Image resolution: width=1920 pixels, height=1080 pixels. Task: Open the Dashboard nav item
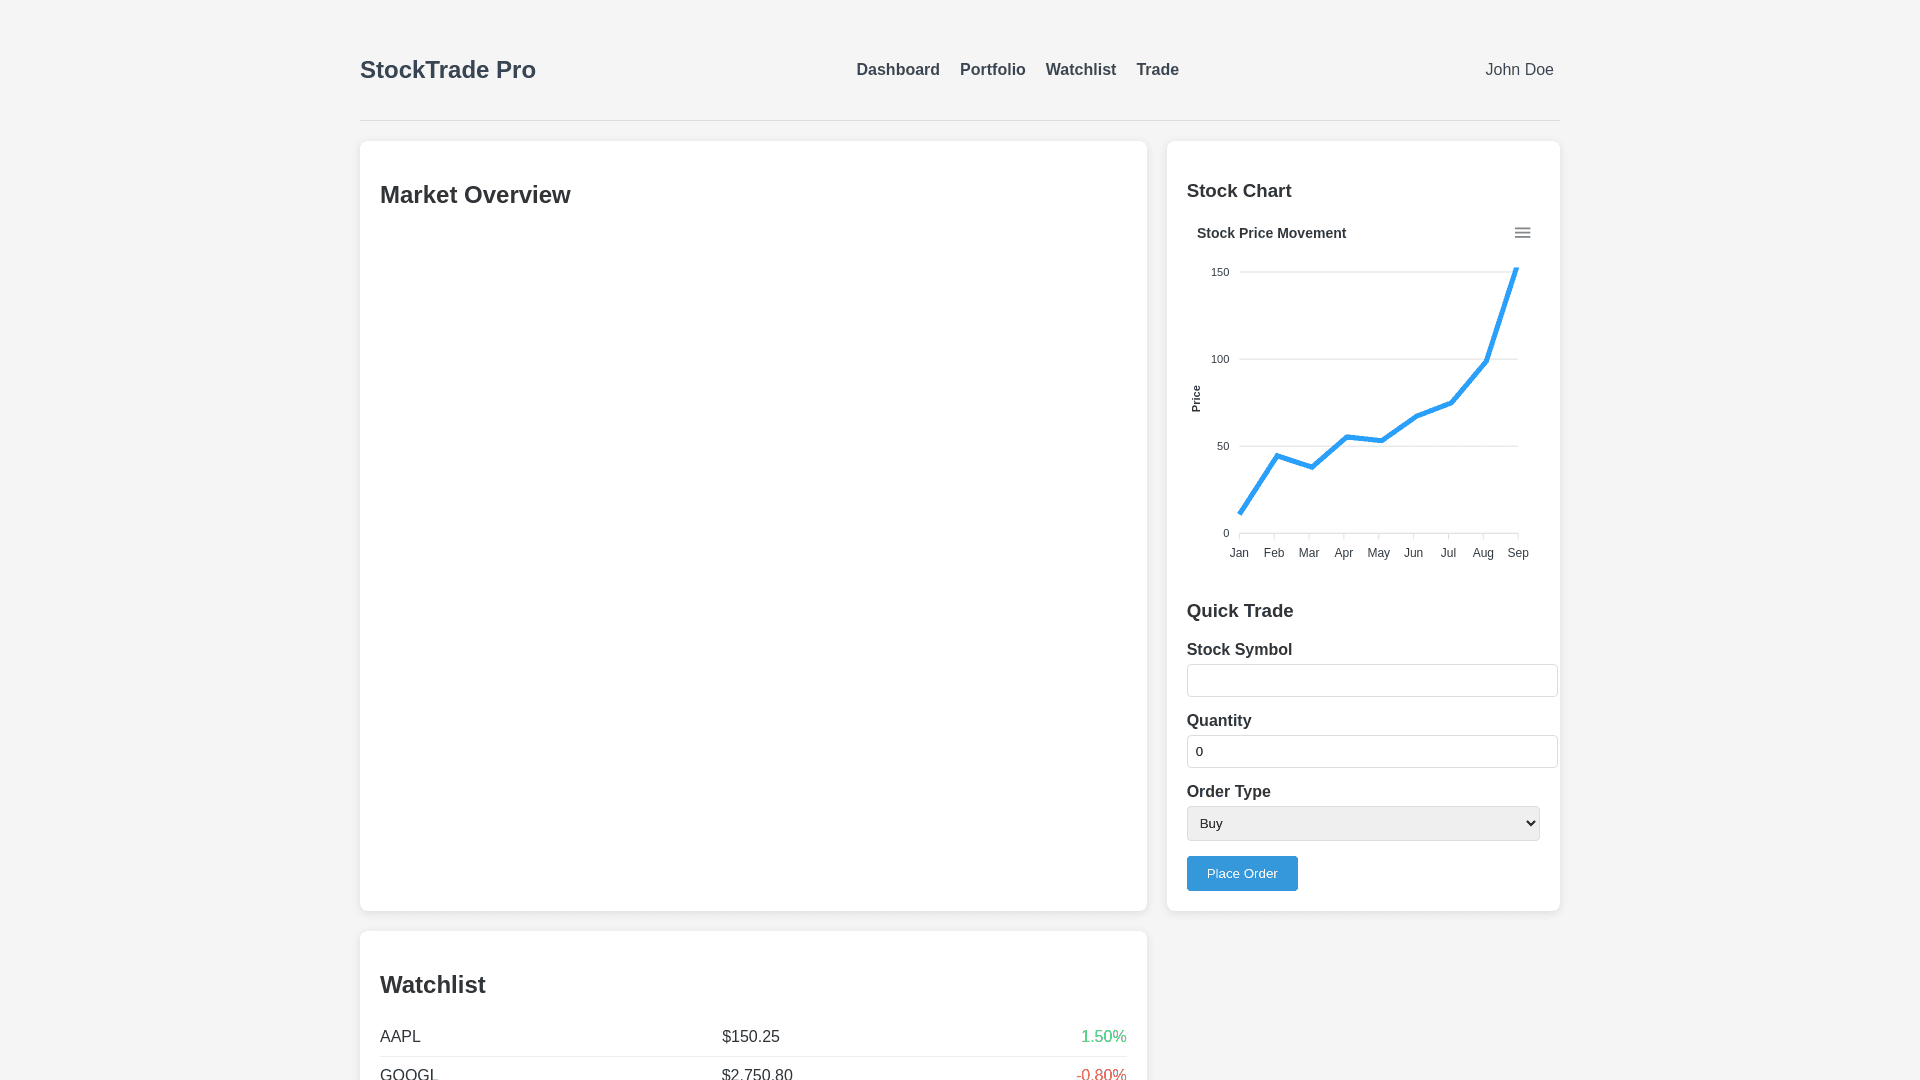(897, 70)
